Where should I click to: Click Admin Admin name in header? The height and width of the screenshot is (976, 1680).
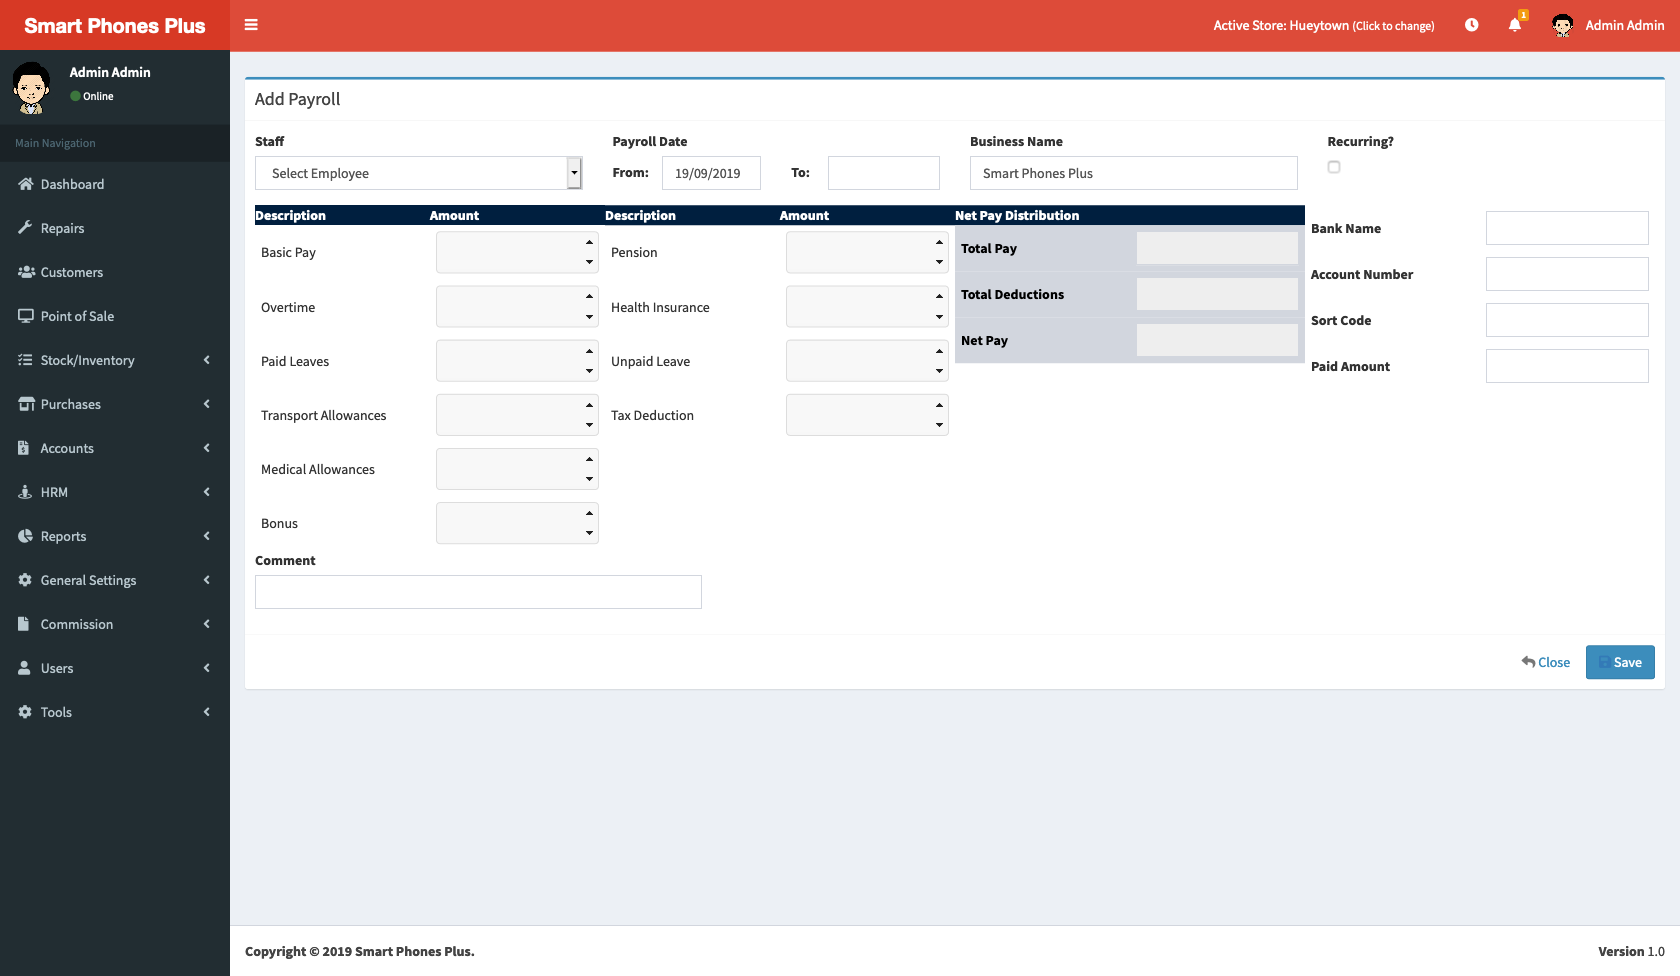click(1625, 25)
